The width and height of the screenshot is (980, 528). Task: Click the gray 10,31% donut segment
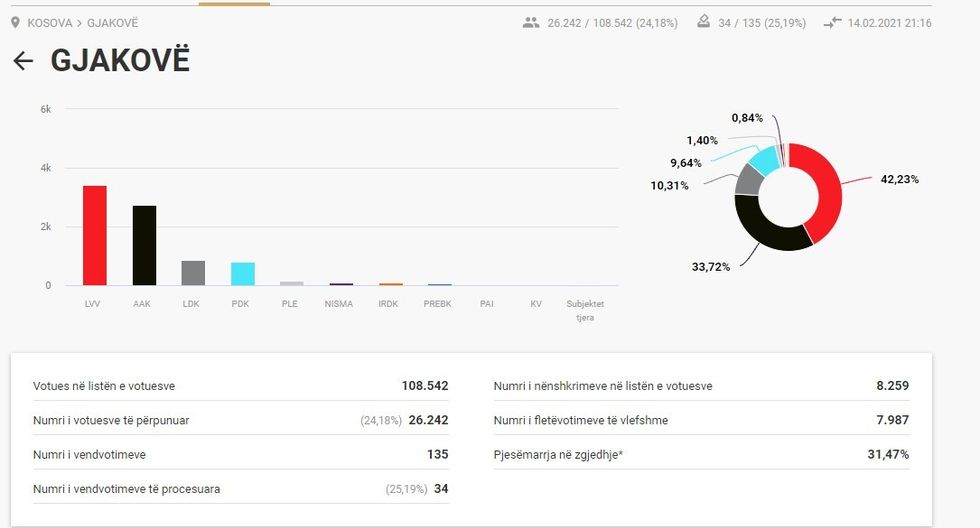[747, 180]
